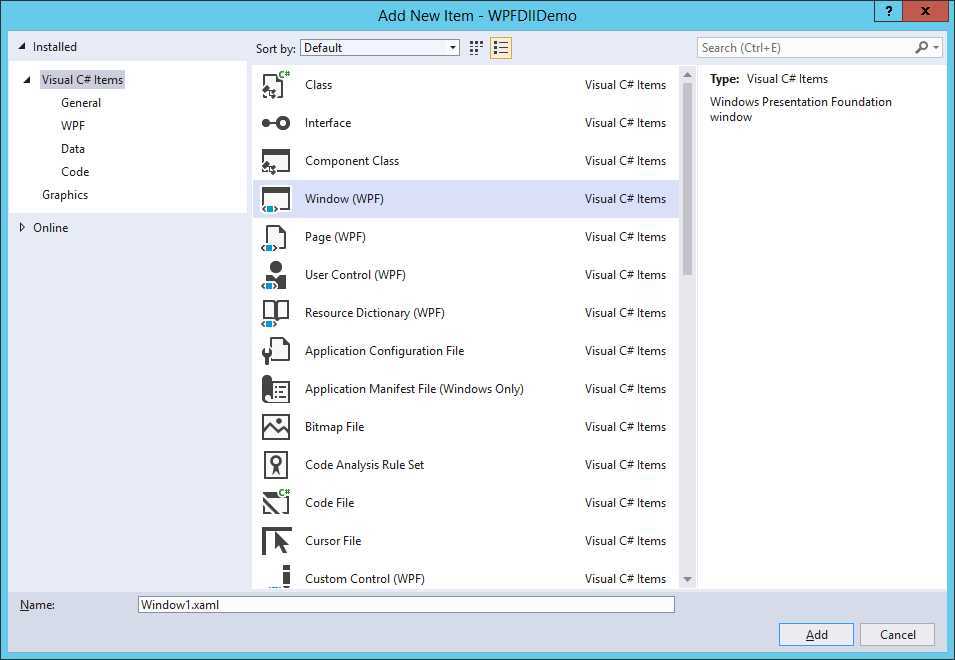This screenshot has height=660, width=955.
Task: Click the User Control (WPF) icon
Action: [x=275, y=275]
